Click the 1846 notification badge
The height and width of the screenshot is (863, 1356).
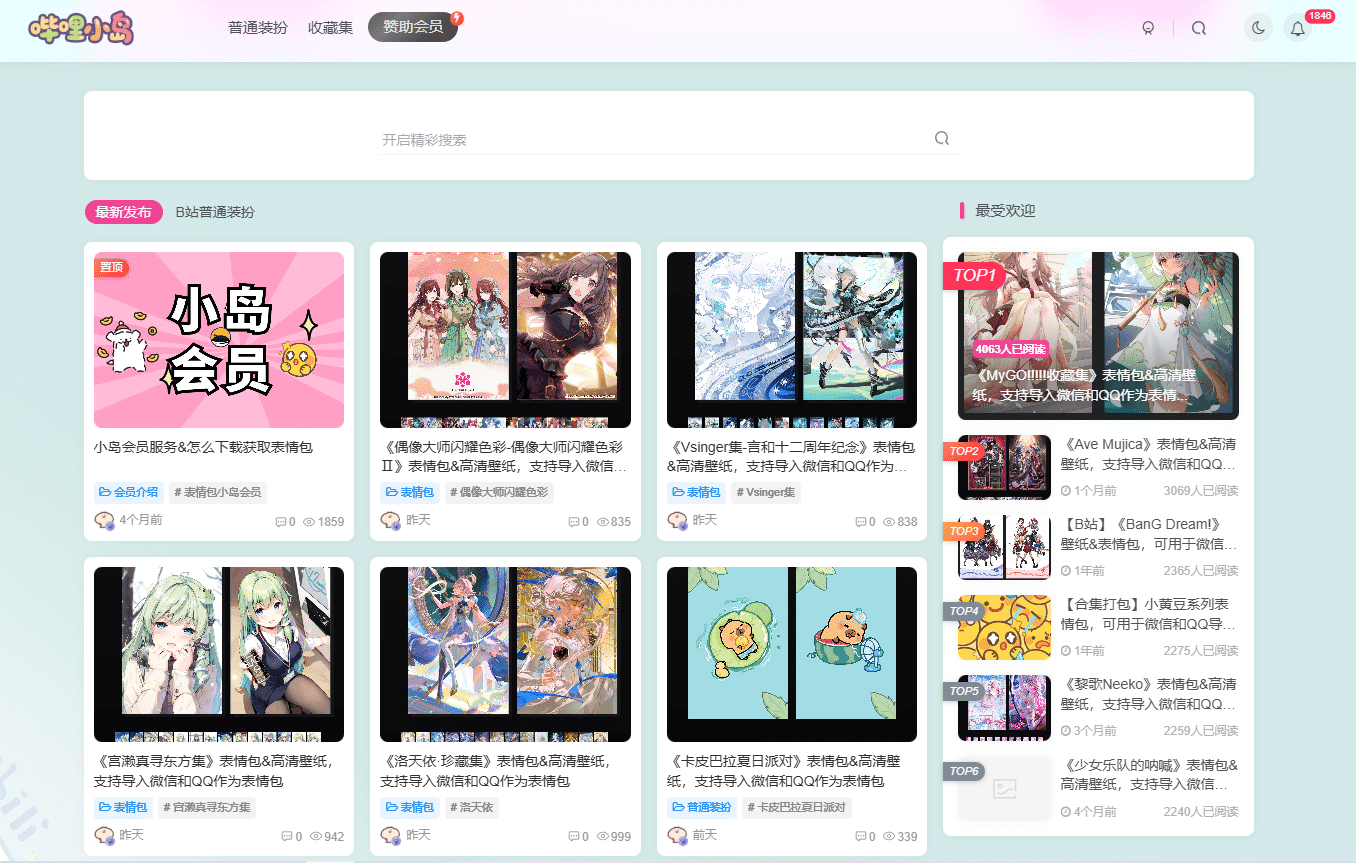click(x=1320, y=16)
